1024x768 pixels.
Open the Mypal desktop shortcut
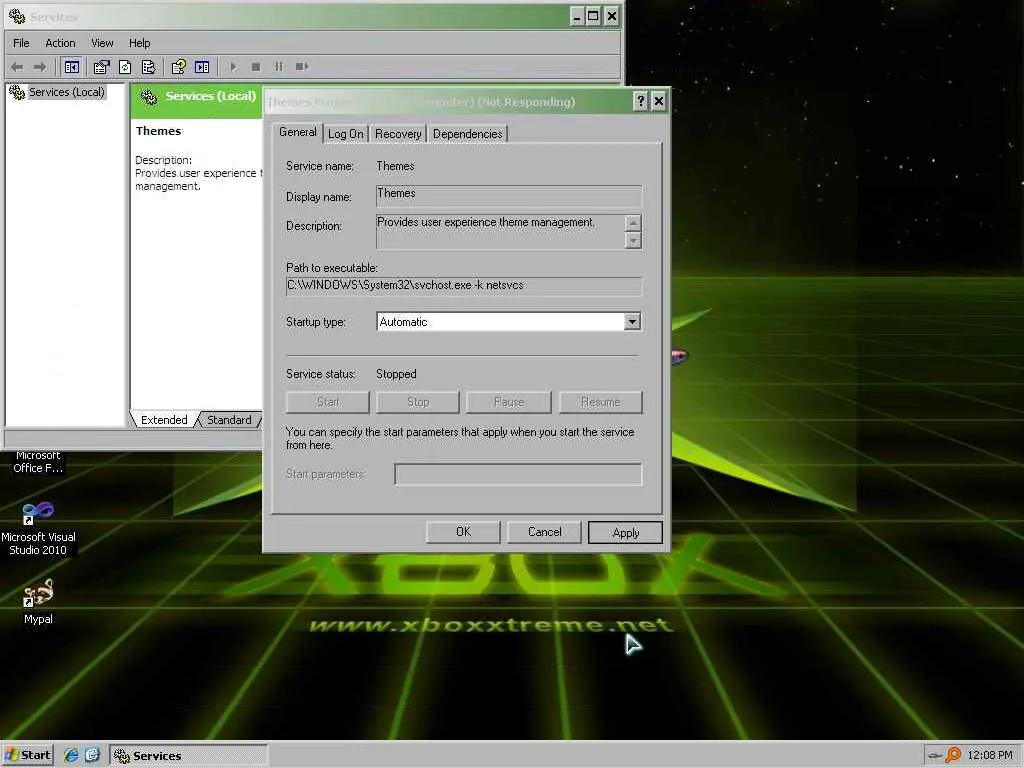coord(38,601)
